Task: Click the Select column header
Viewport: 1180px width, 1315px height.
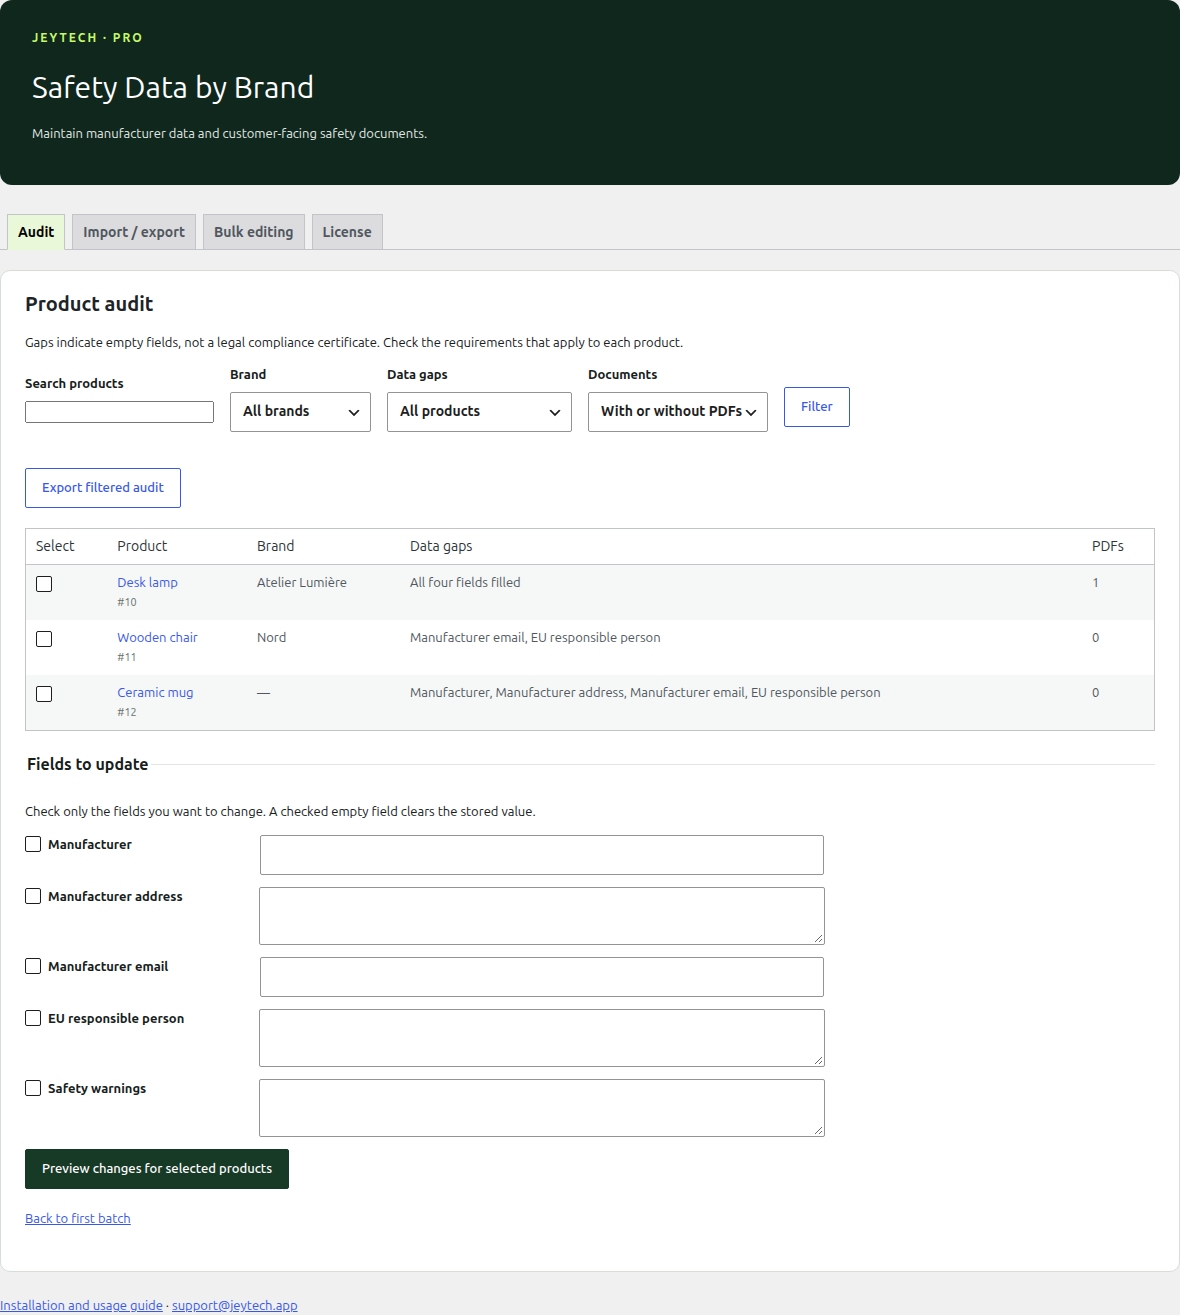Action: click(55, 546)
